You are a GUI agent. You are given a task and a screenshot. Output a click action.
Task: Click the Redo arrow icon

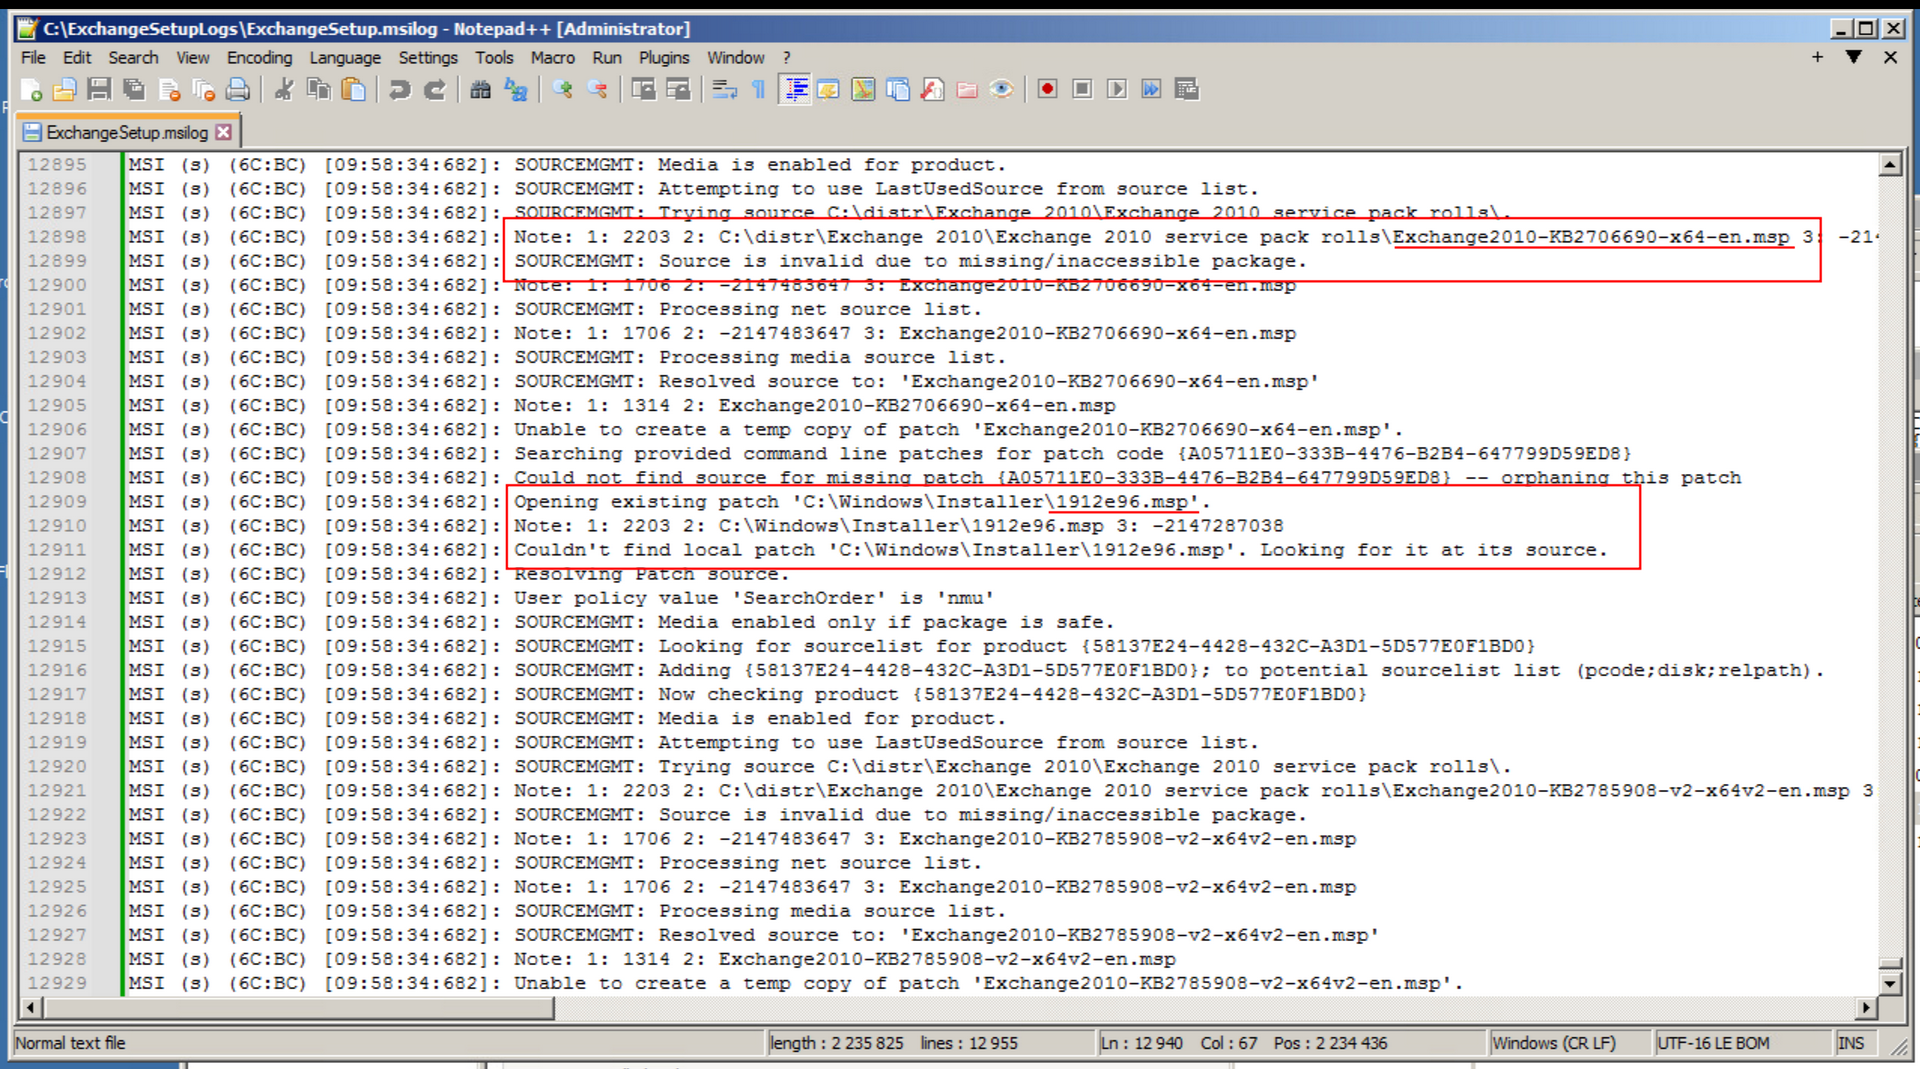434,90
